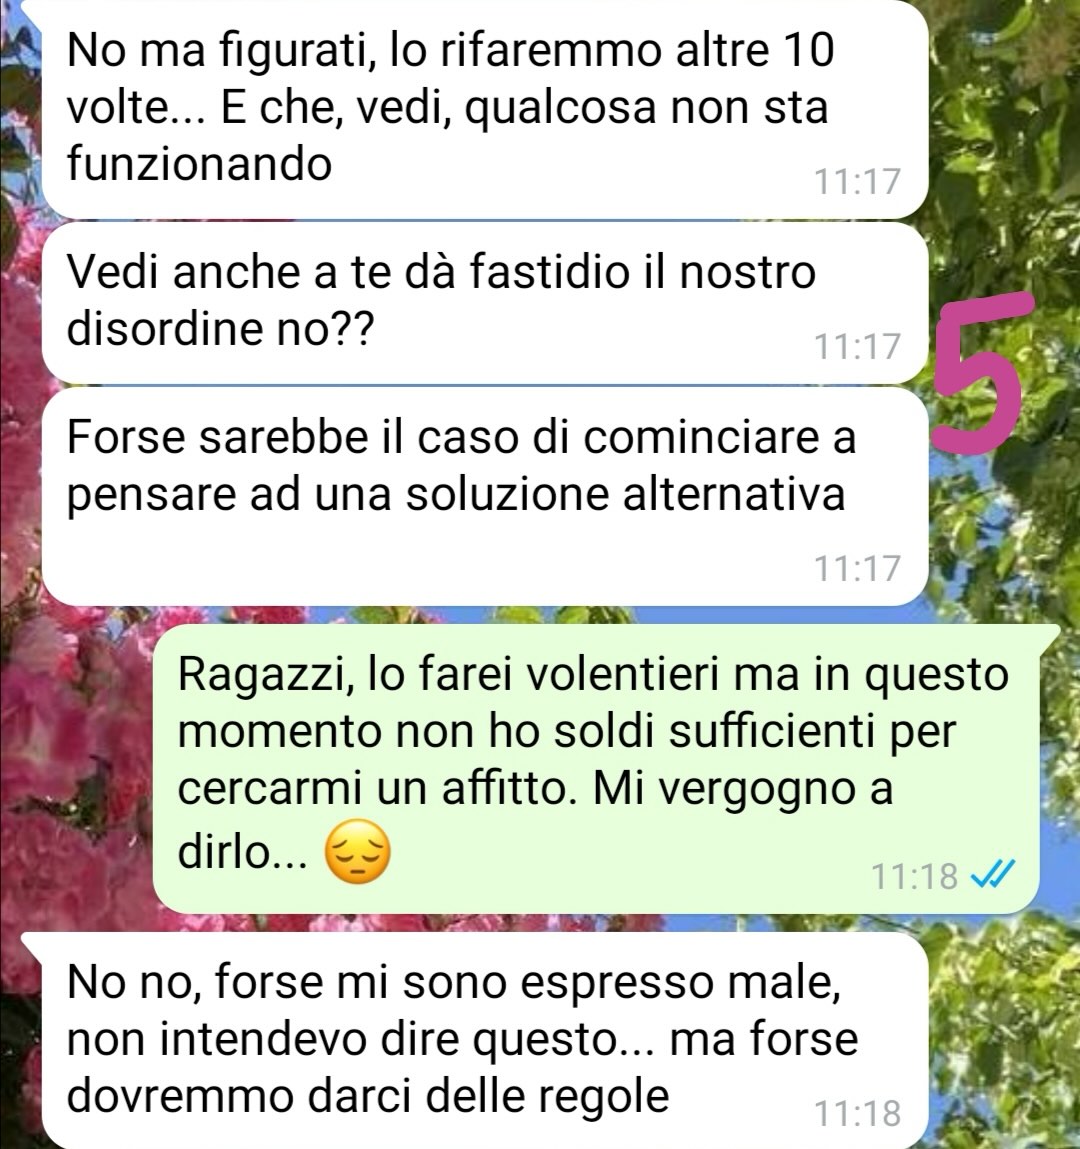Select the "Vedi anche a te" message
Image resolution: width=1080 pixels, height=1149 pixels.
coord(484,303)
